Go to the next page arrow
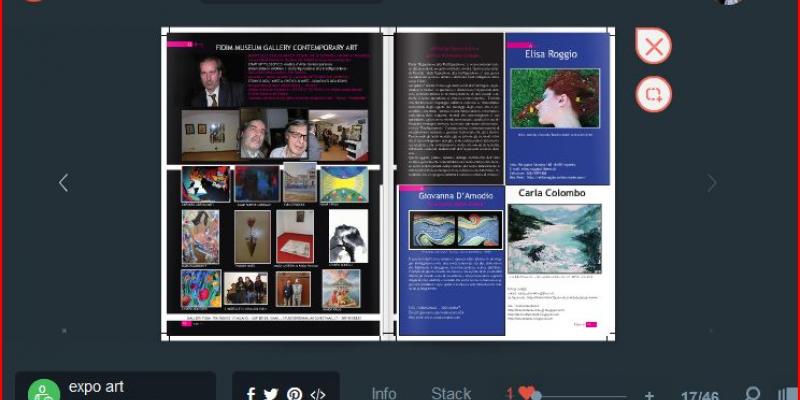Viewport: 800px width, 400px height. tap(712, 183)
